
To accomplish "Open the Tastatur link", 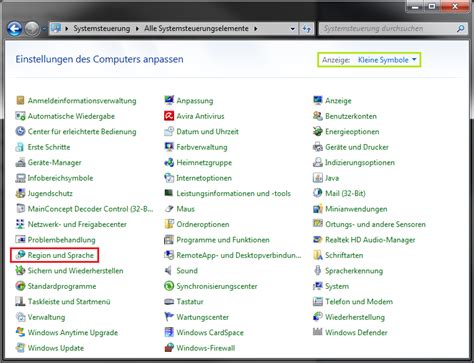I will click(190, 302).
